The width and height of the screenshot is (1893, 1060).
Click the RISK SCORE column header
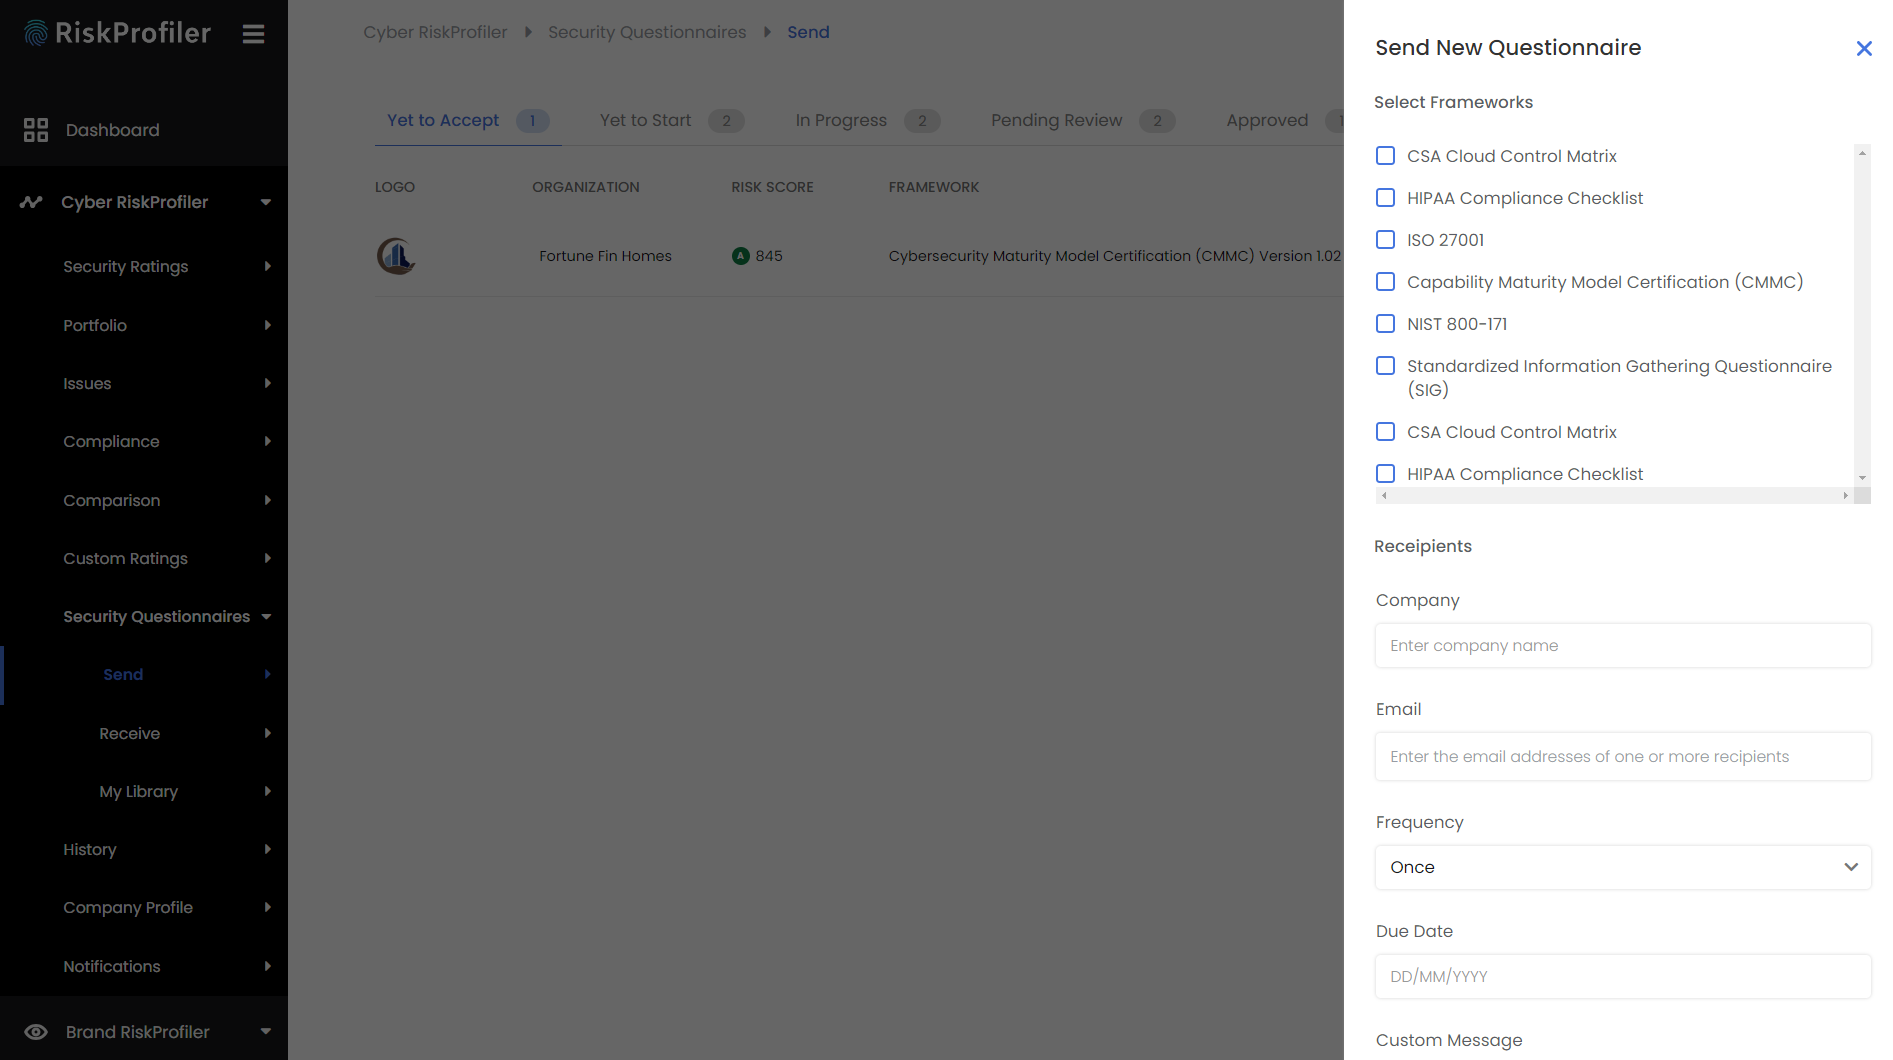pos(772,187)
